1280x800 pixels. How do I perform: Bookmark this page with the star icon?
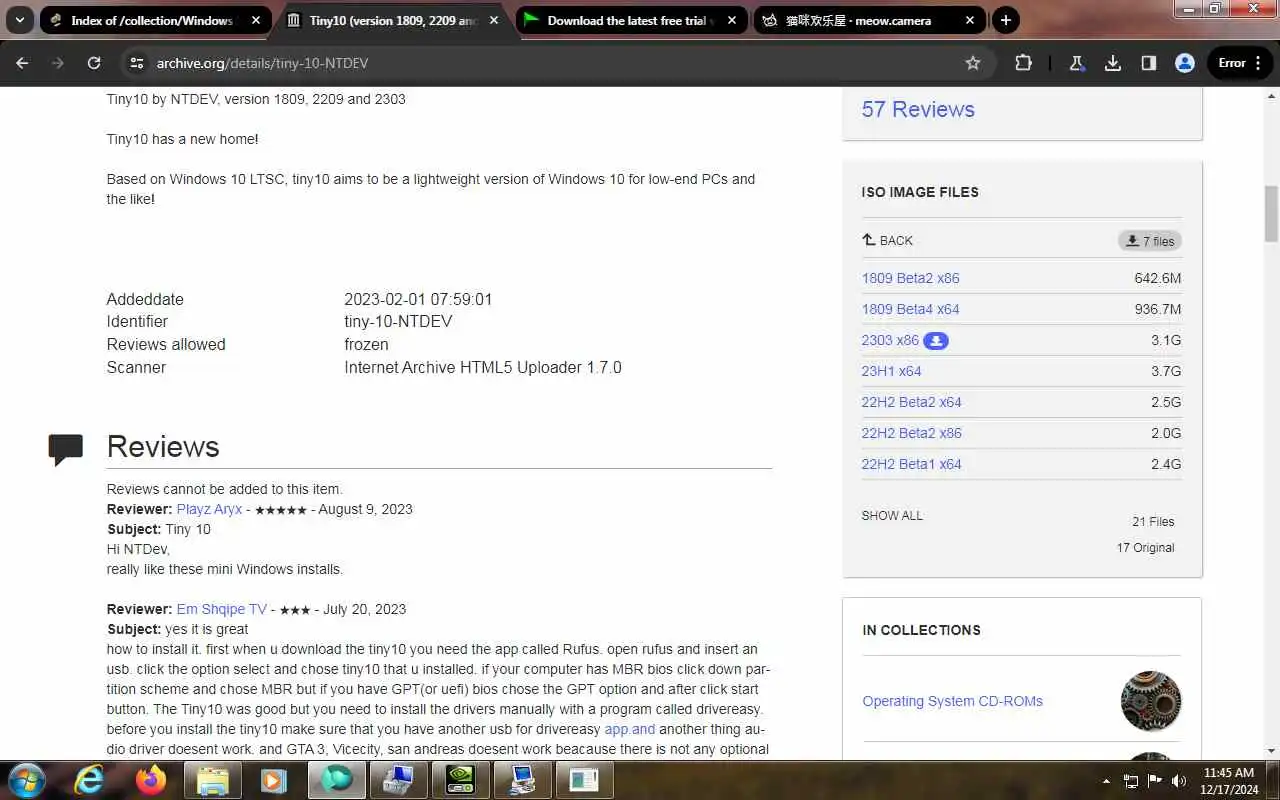(x=973, y=63)
